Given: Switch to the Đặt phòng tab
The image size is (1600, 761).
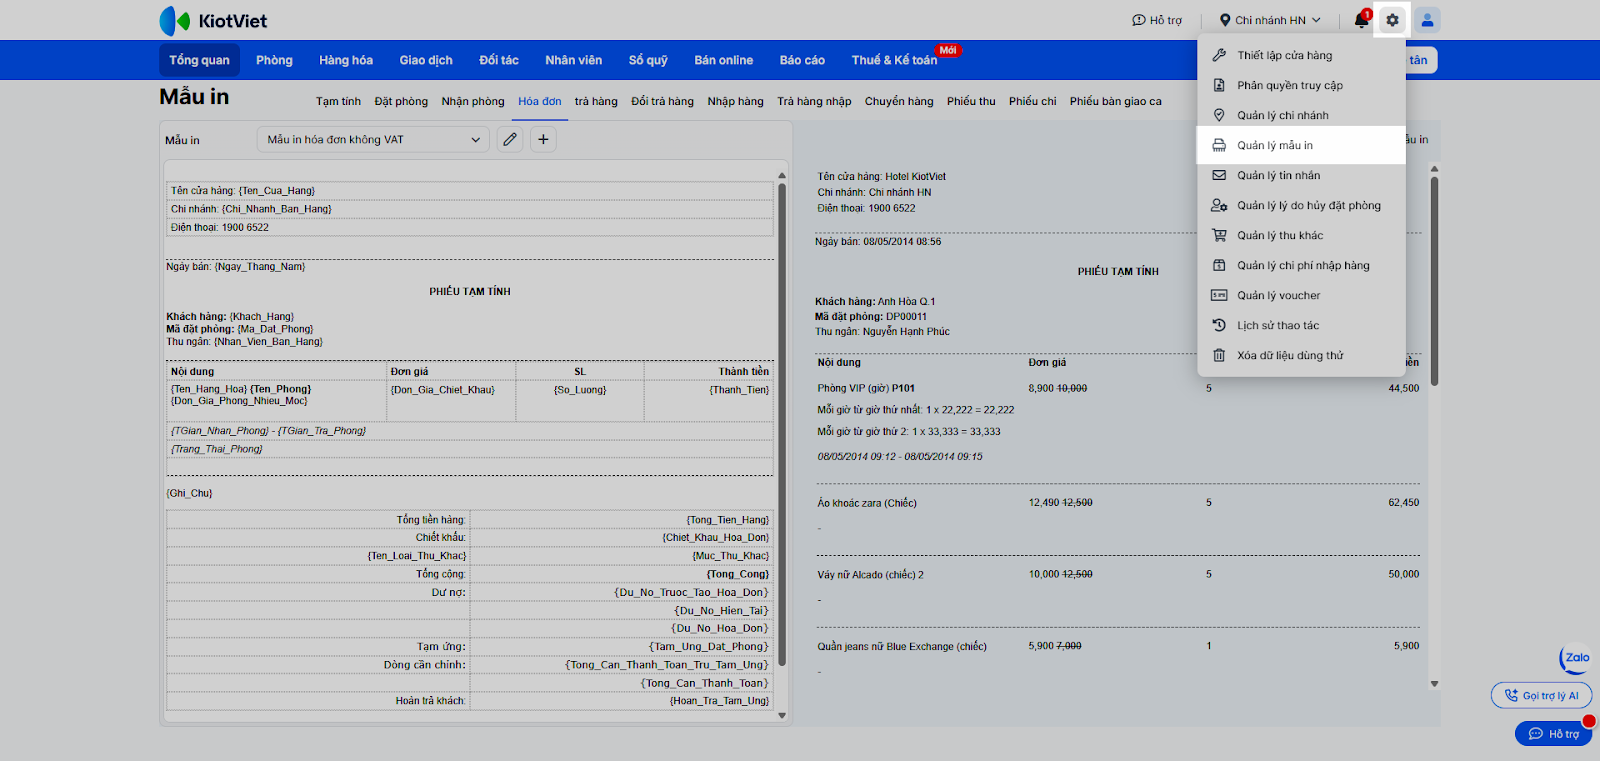Looking at the screenshot, I should pos(401,101).
